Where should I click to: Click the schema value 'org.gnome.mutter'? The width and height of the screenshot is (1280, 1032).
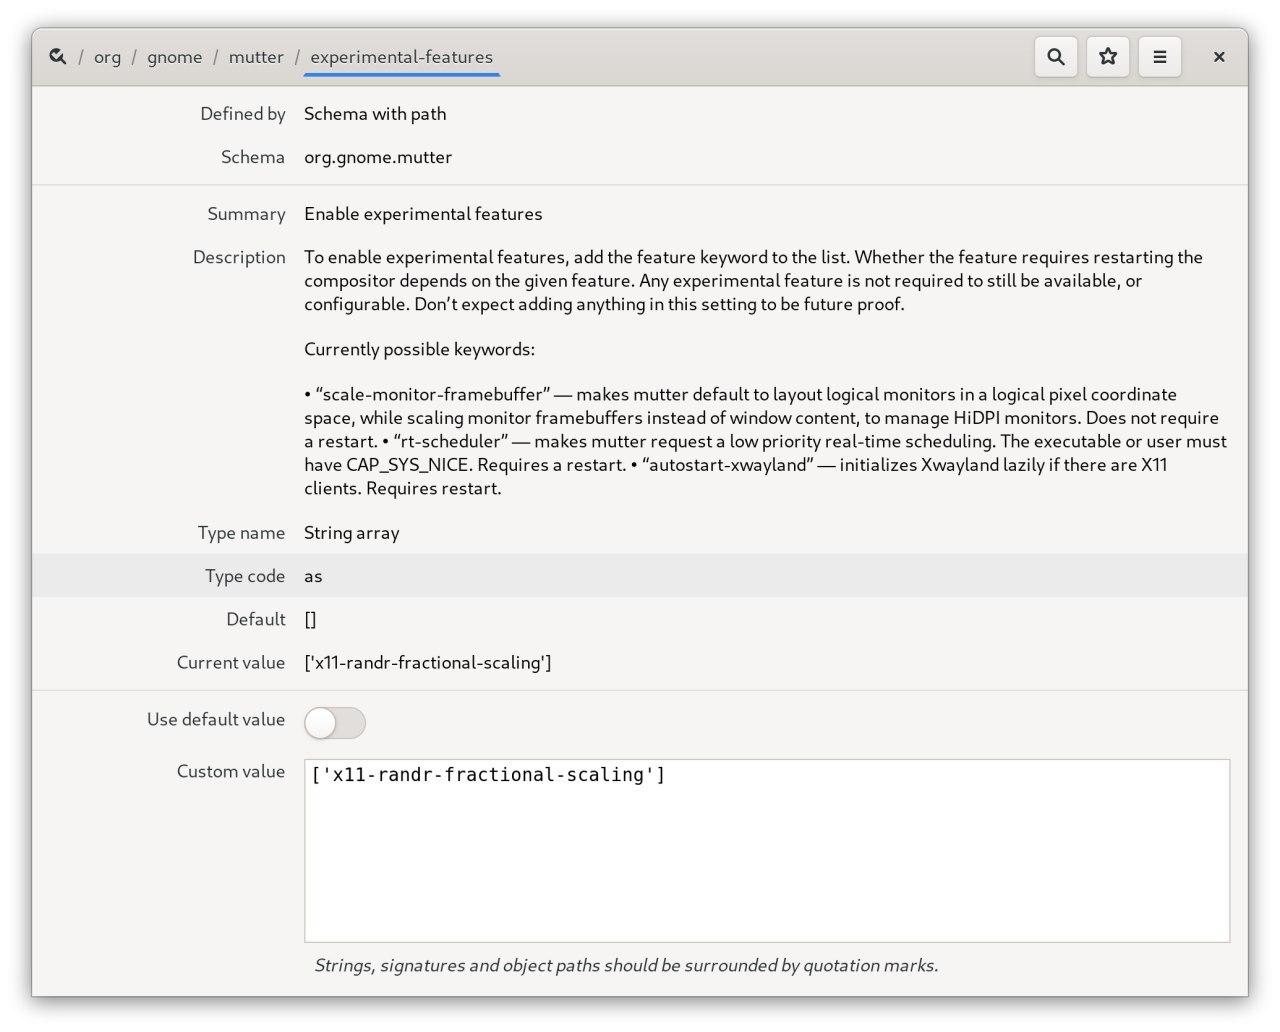tap(378, 157)
